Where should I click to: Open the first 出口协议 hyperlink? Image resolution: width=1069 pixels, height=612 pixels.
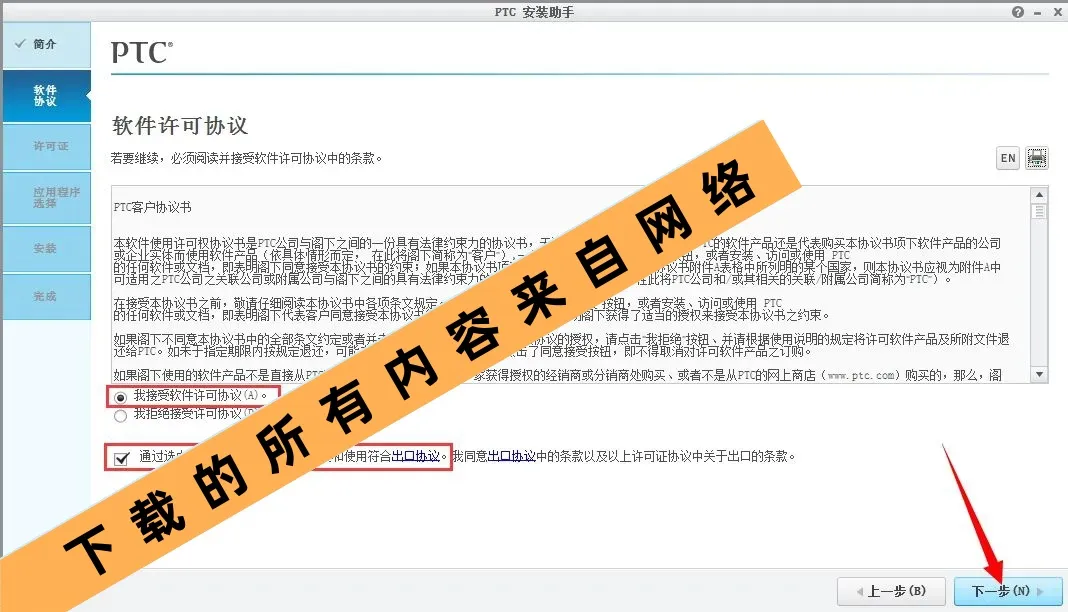(x=416, y=456)
